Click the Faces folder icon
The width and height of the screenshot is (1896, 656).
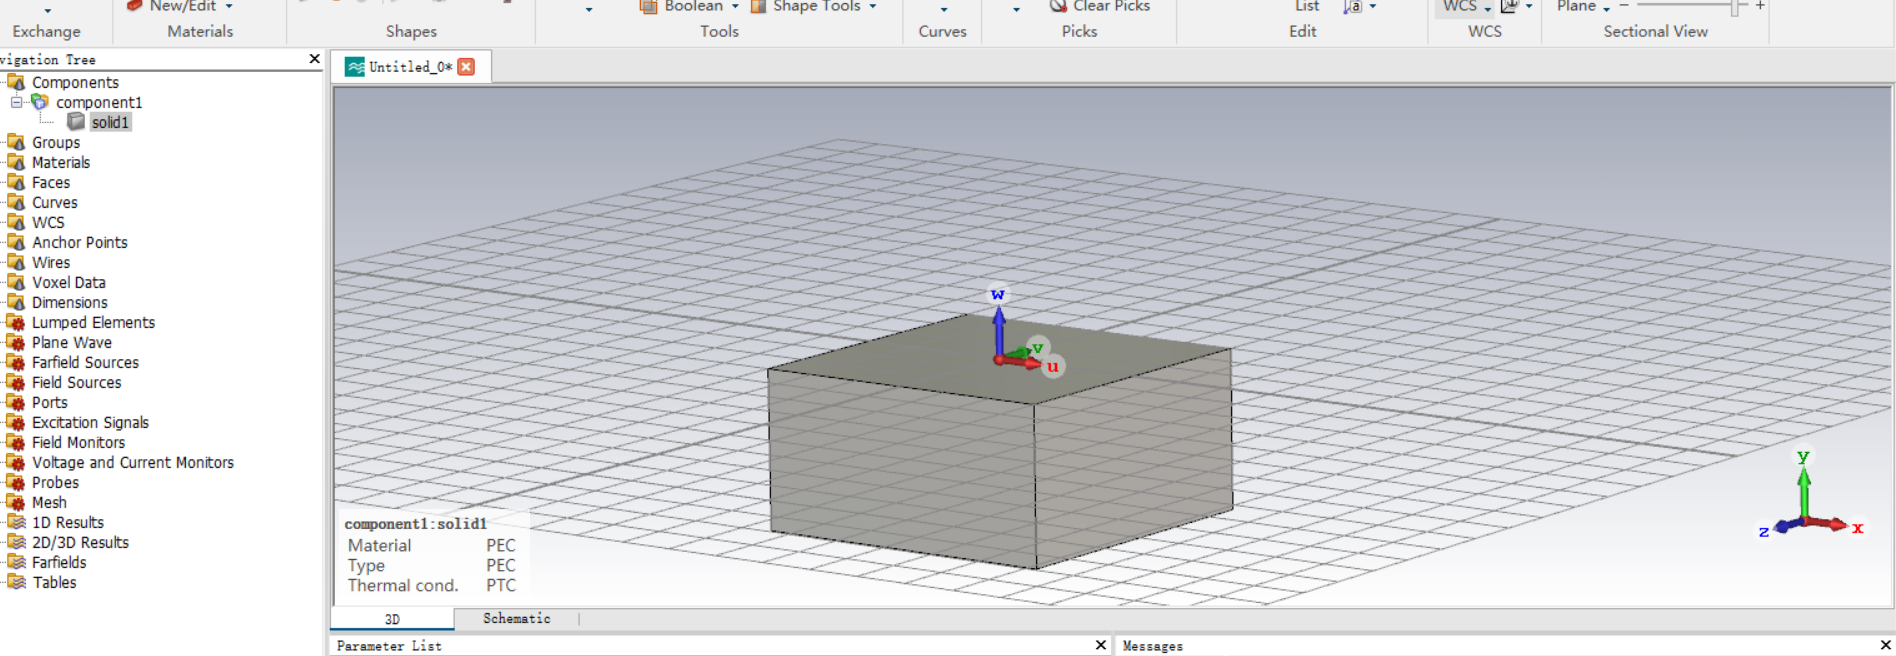(16, 182)
